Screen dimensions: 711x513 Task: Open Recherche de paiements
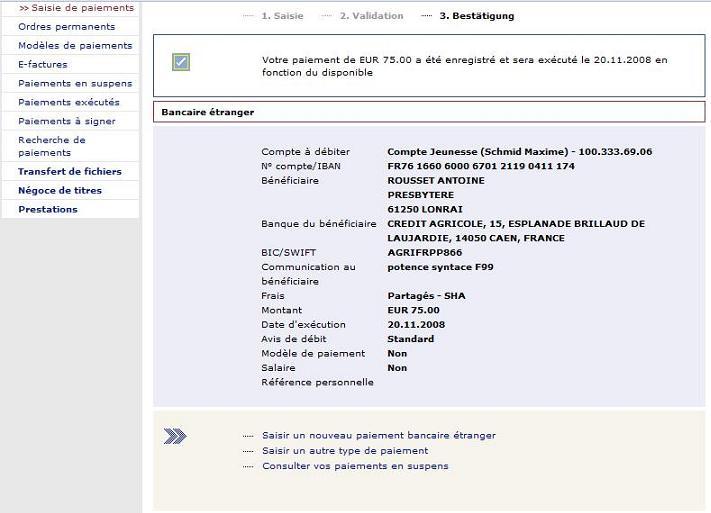pyautogui.click(x=52, y=146)
